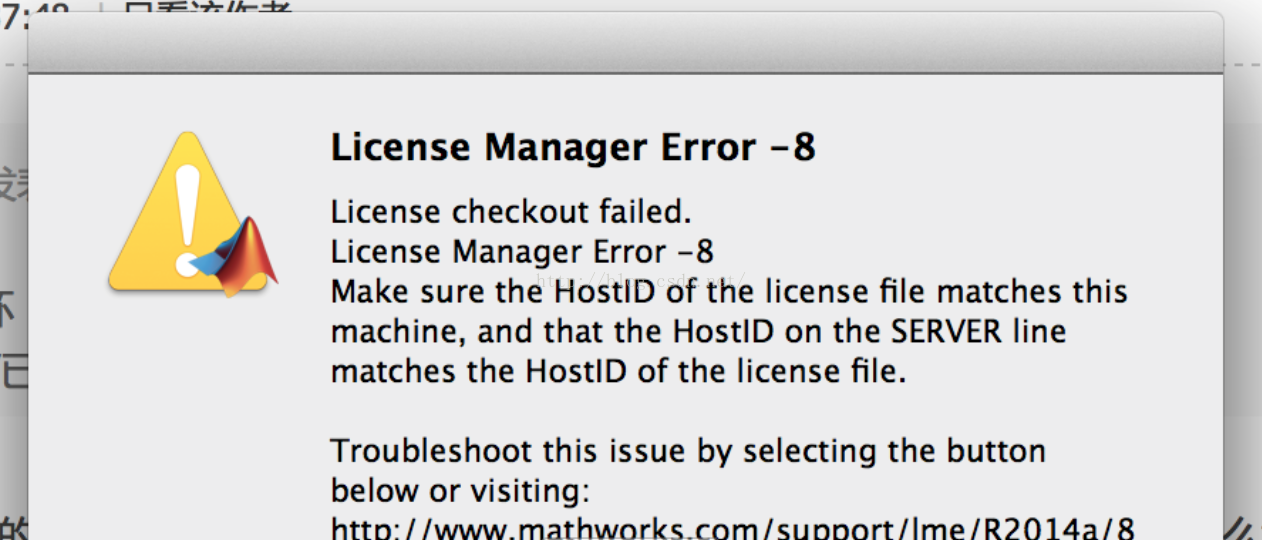Click the error dialog title bar
This screenshot has height=540, width=1262.
coord(625,42)
